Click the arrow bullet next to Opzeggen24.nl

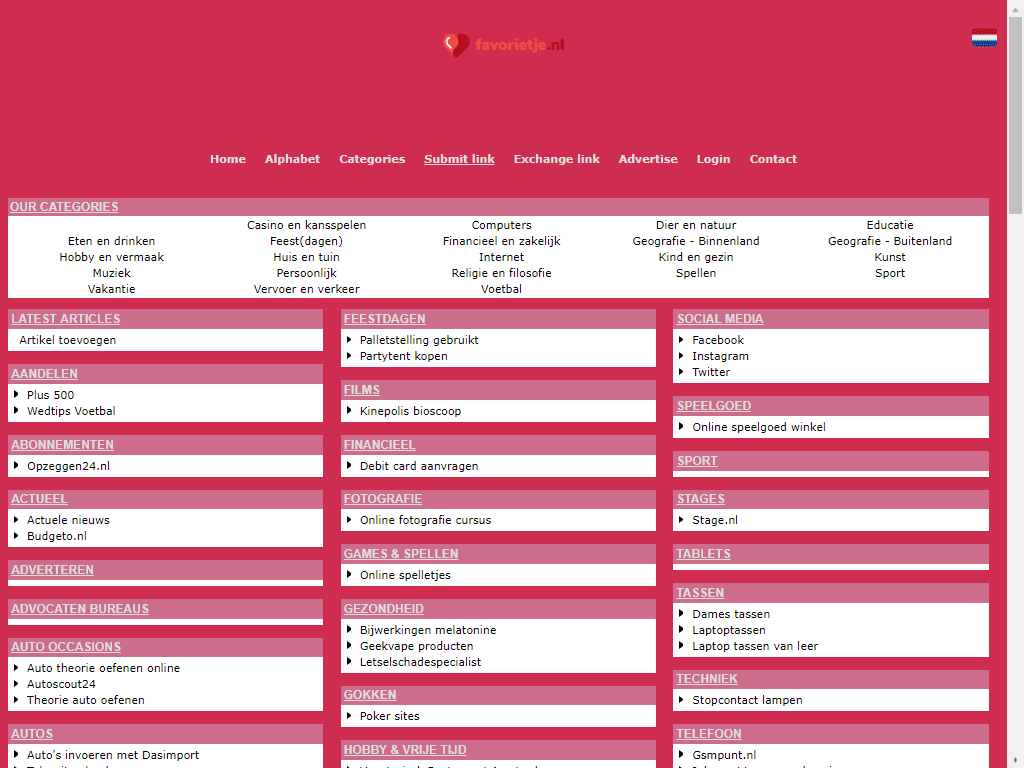tap(17, 466)
